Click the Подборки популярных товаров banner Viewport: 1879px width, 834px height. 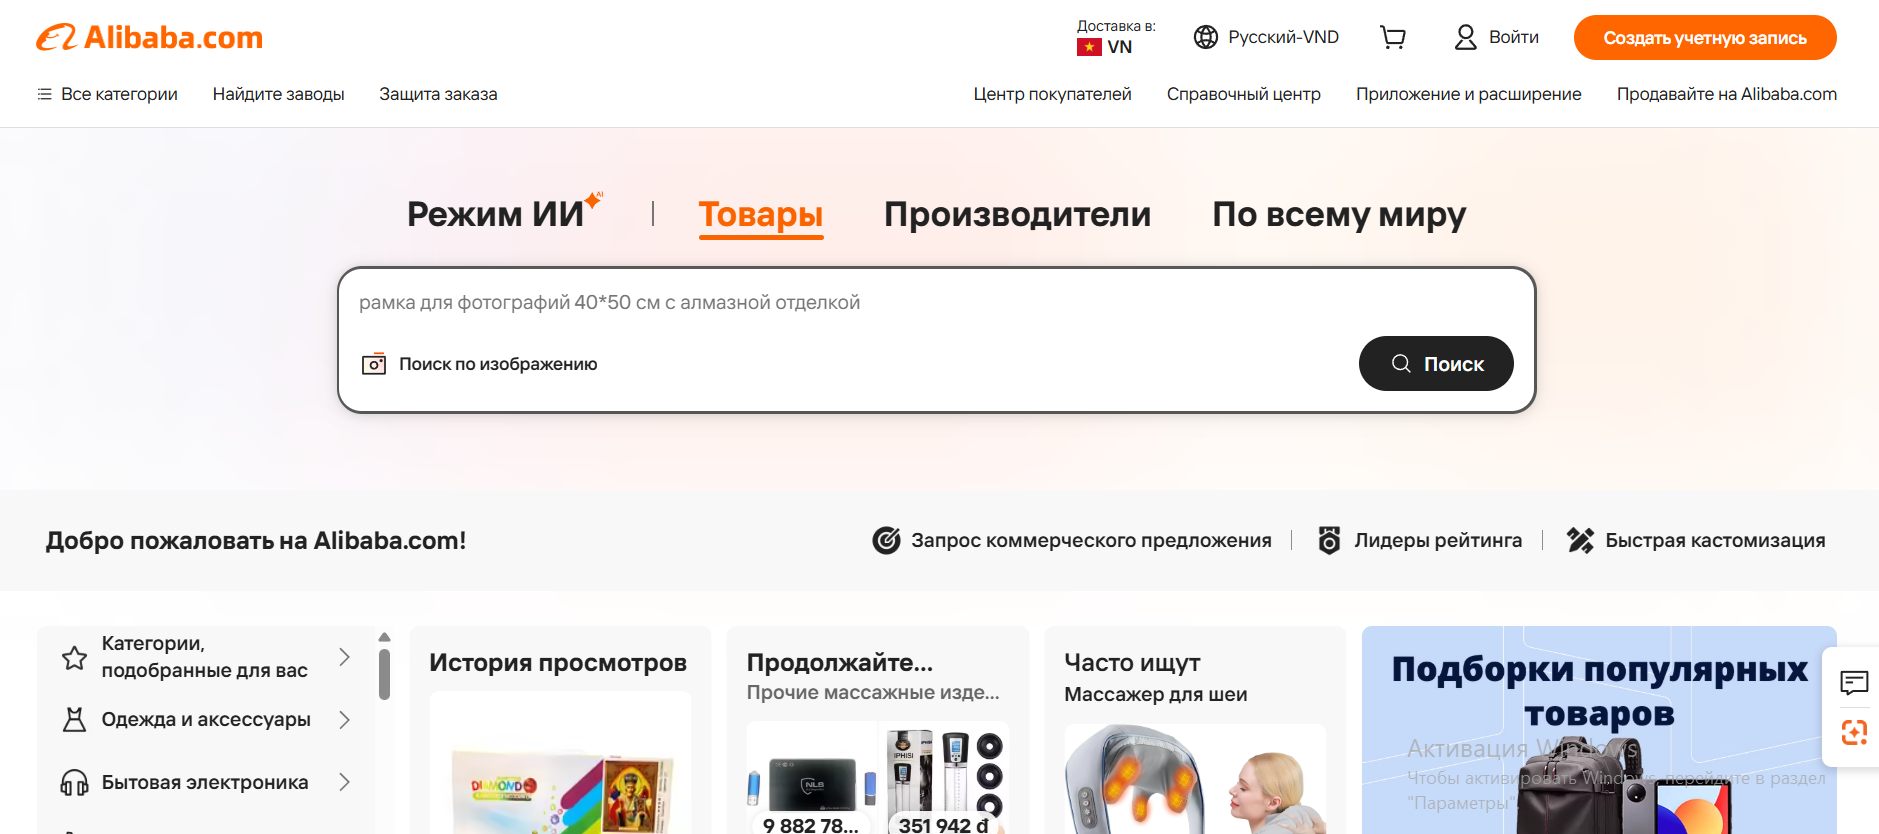[x=1599, y=730]
